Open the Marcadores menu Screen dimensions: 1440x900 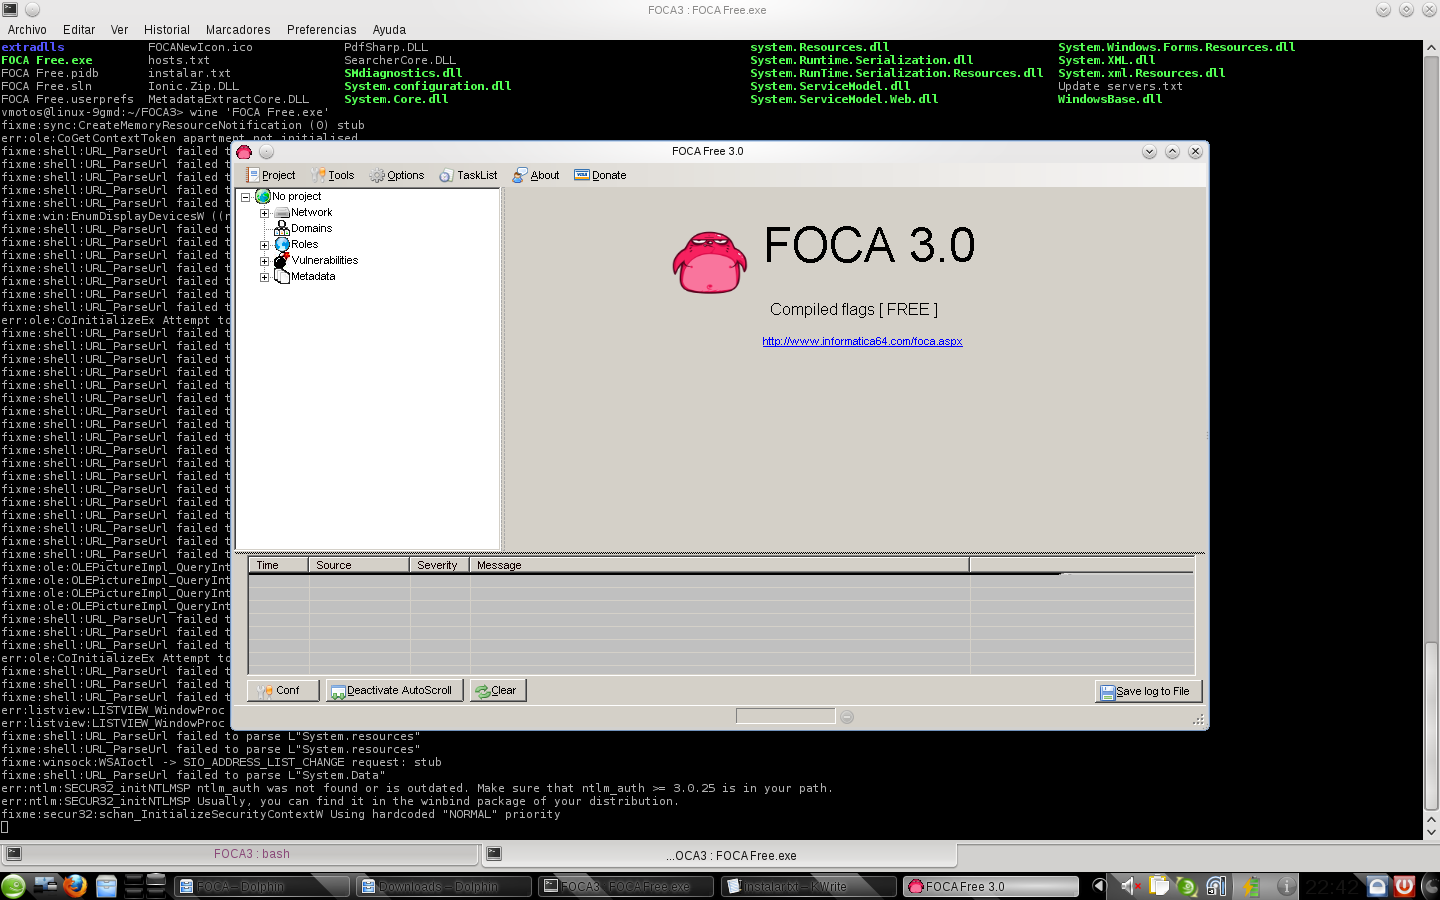[x=238, y=29]
